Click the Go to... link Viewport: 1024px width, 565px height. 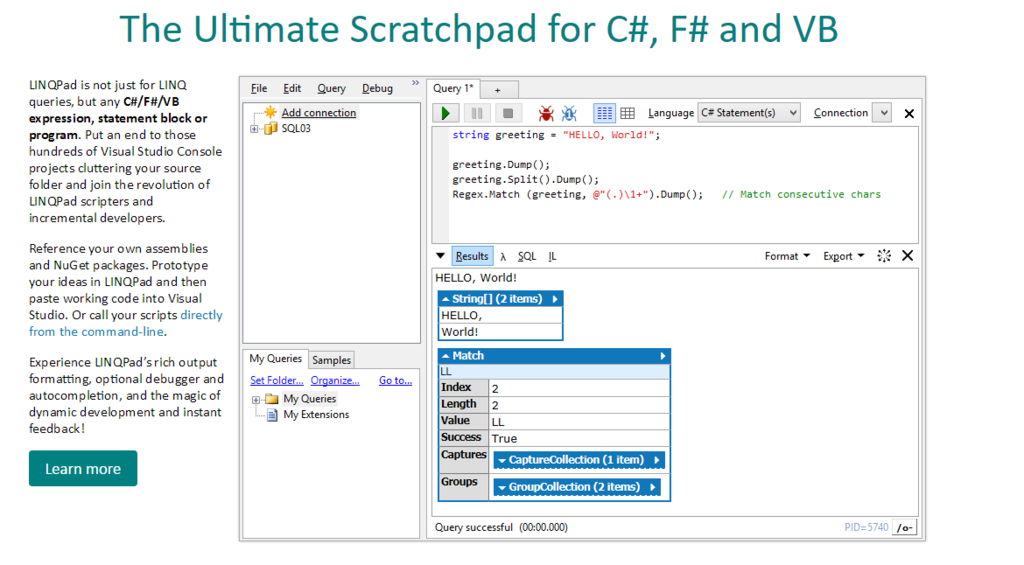(395, 380)
